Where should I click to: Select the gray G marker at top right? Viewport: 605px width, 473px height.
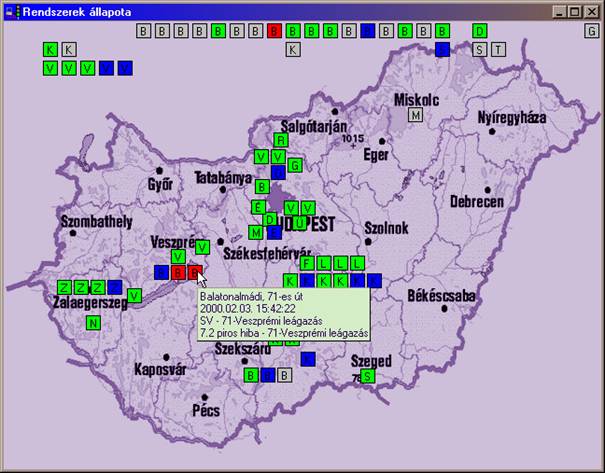591,31
